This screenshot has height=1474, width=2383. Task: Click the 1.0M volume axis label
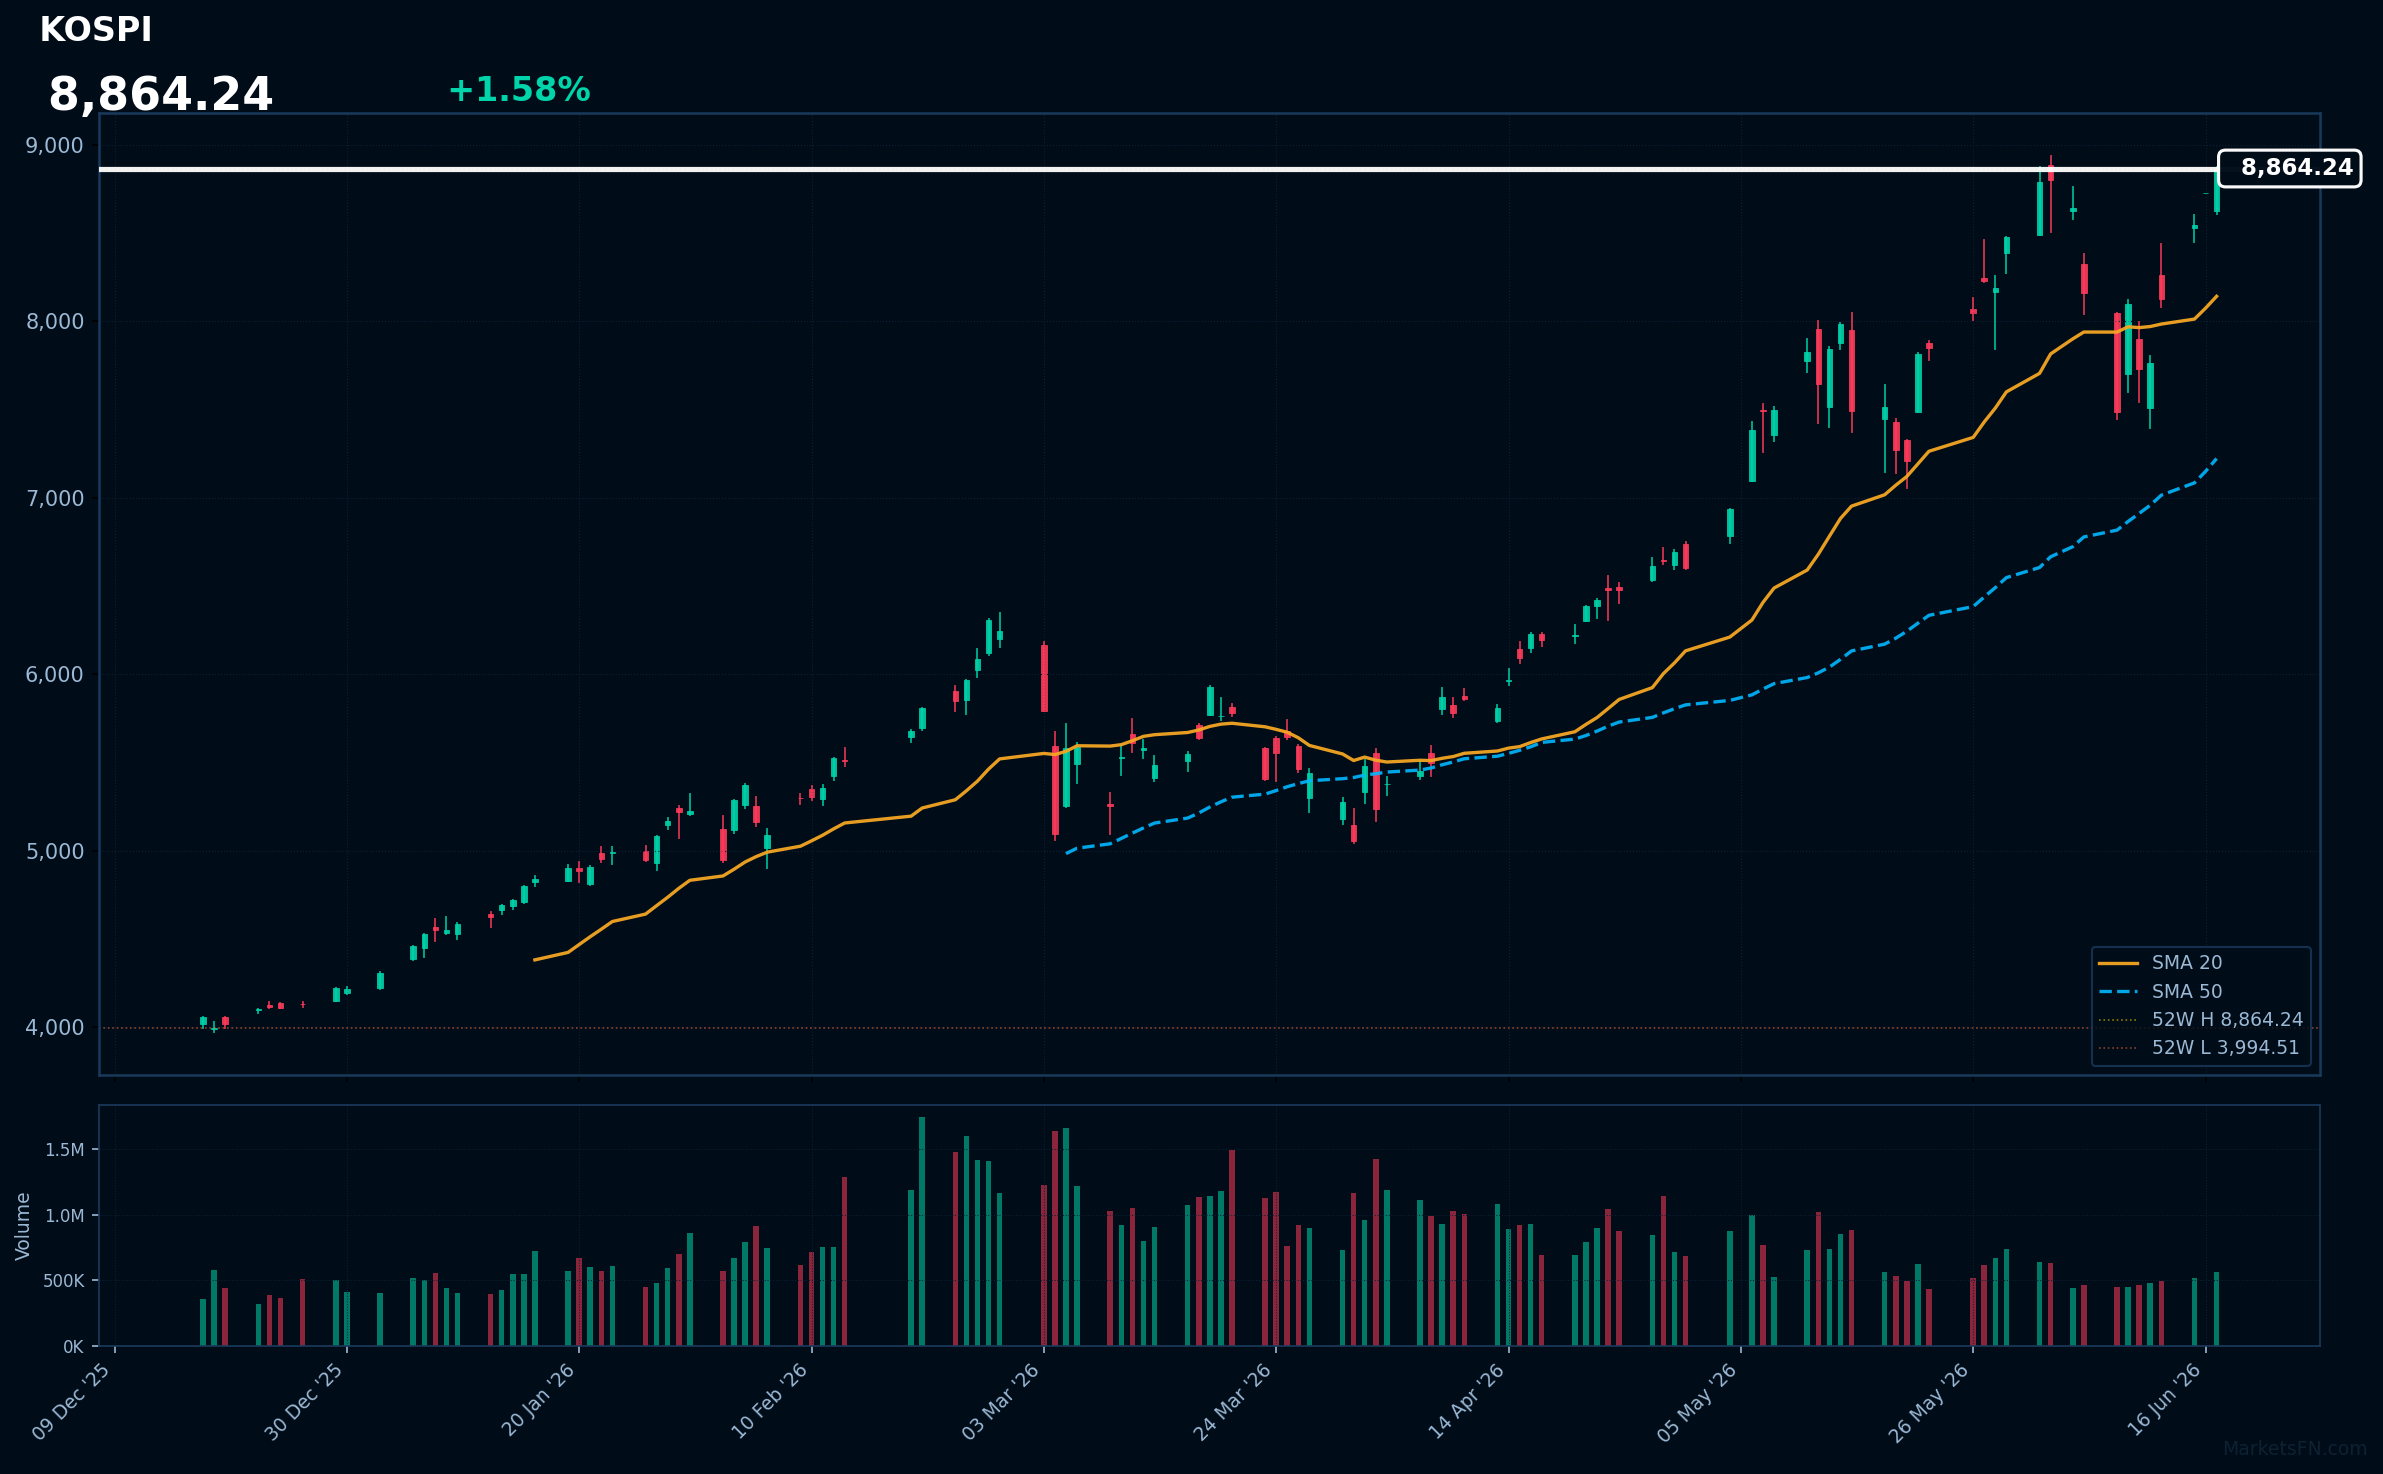[x=65, y=1216]
